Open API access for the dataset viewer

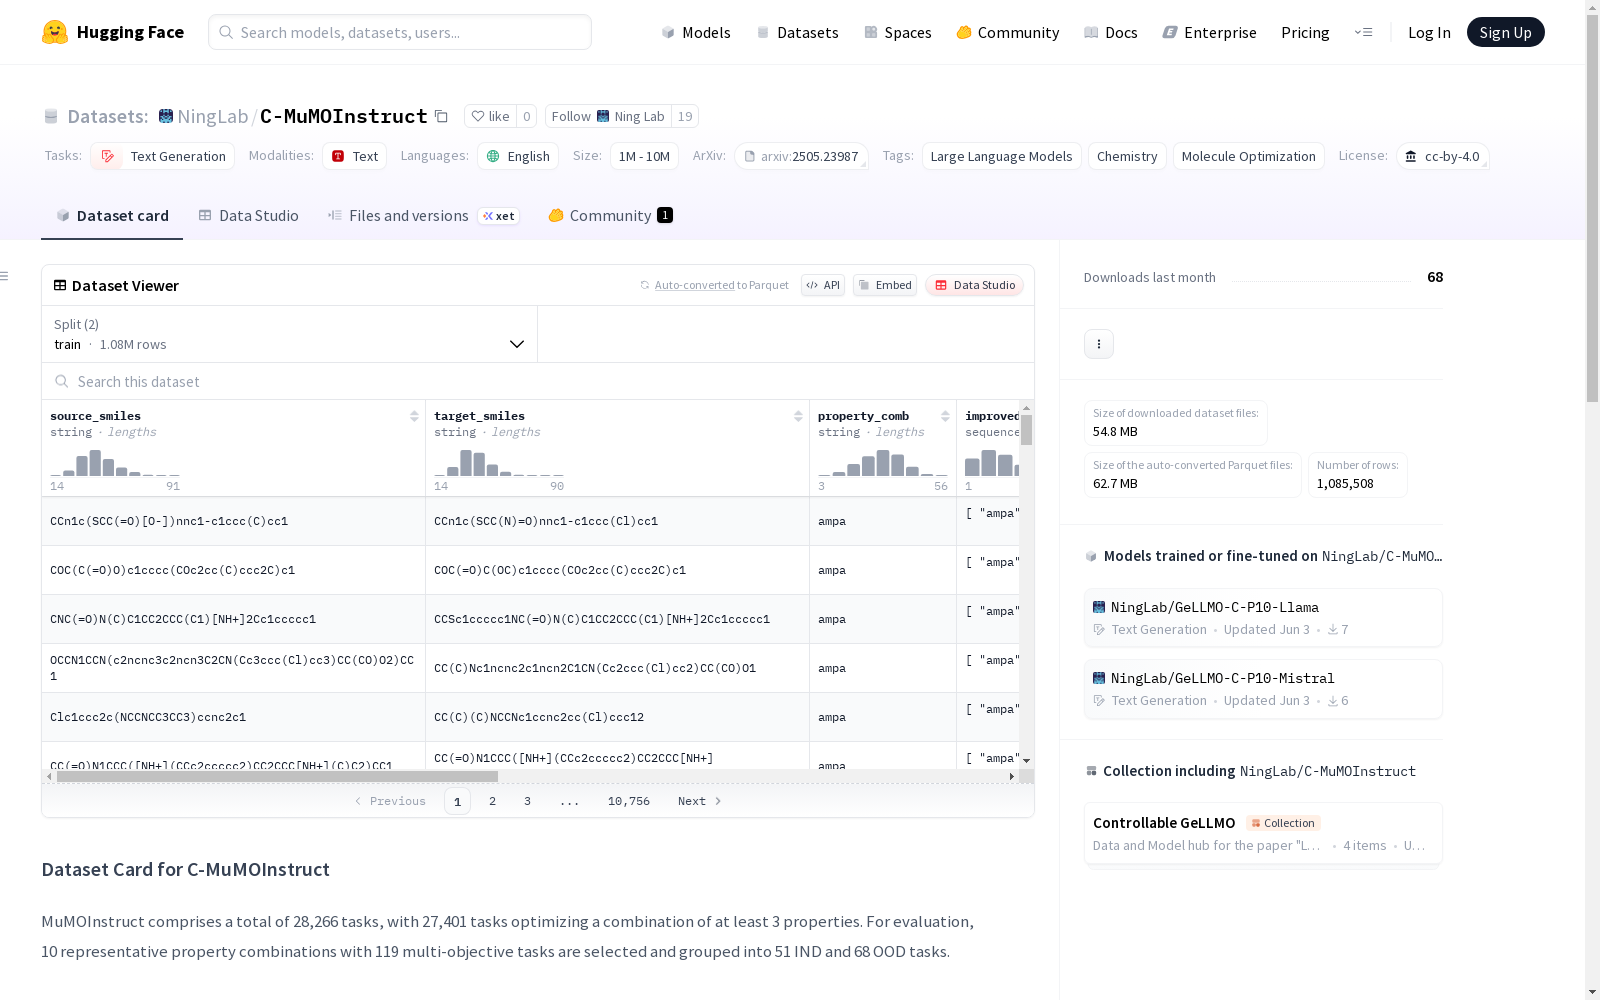(x=823, y=285)
